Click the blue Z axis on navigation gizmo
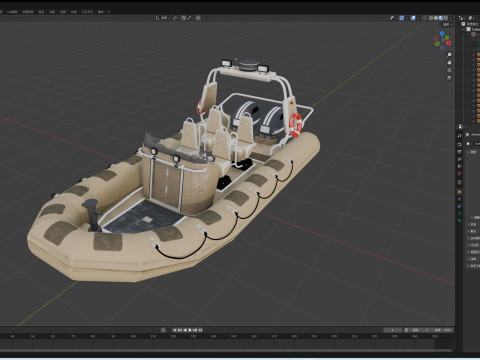This screenshot has width=480, height=360. (442, 33)
